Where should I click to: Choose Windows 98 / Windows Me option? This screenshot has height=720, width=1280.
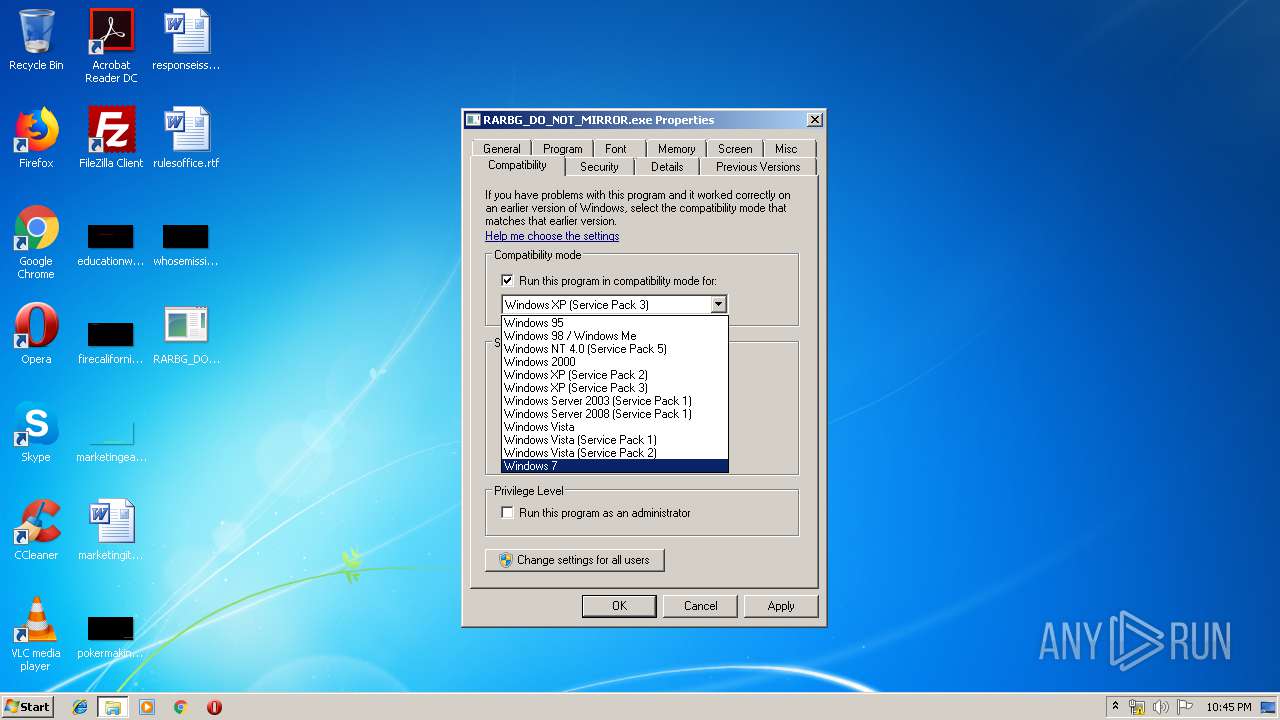click(x=614, y=336)
